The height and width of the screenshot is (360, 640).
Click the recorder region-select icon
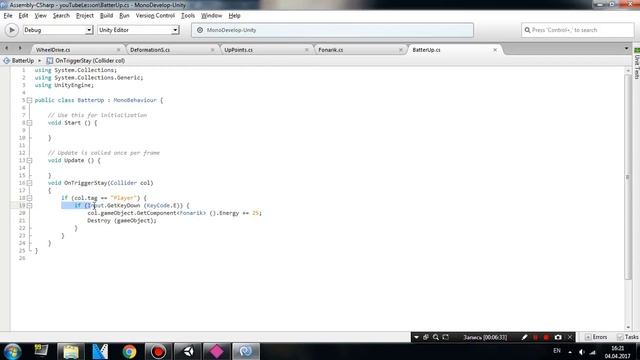pyautogui.click(x=446, y=337)
